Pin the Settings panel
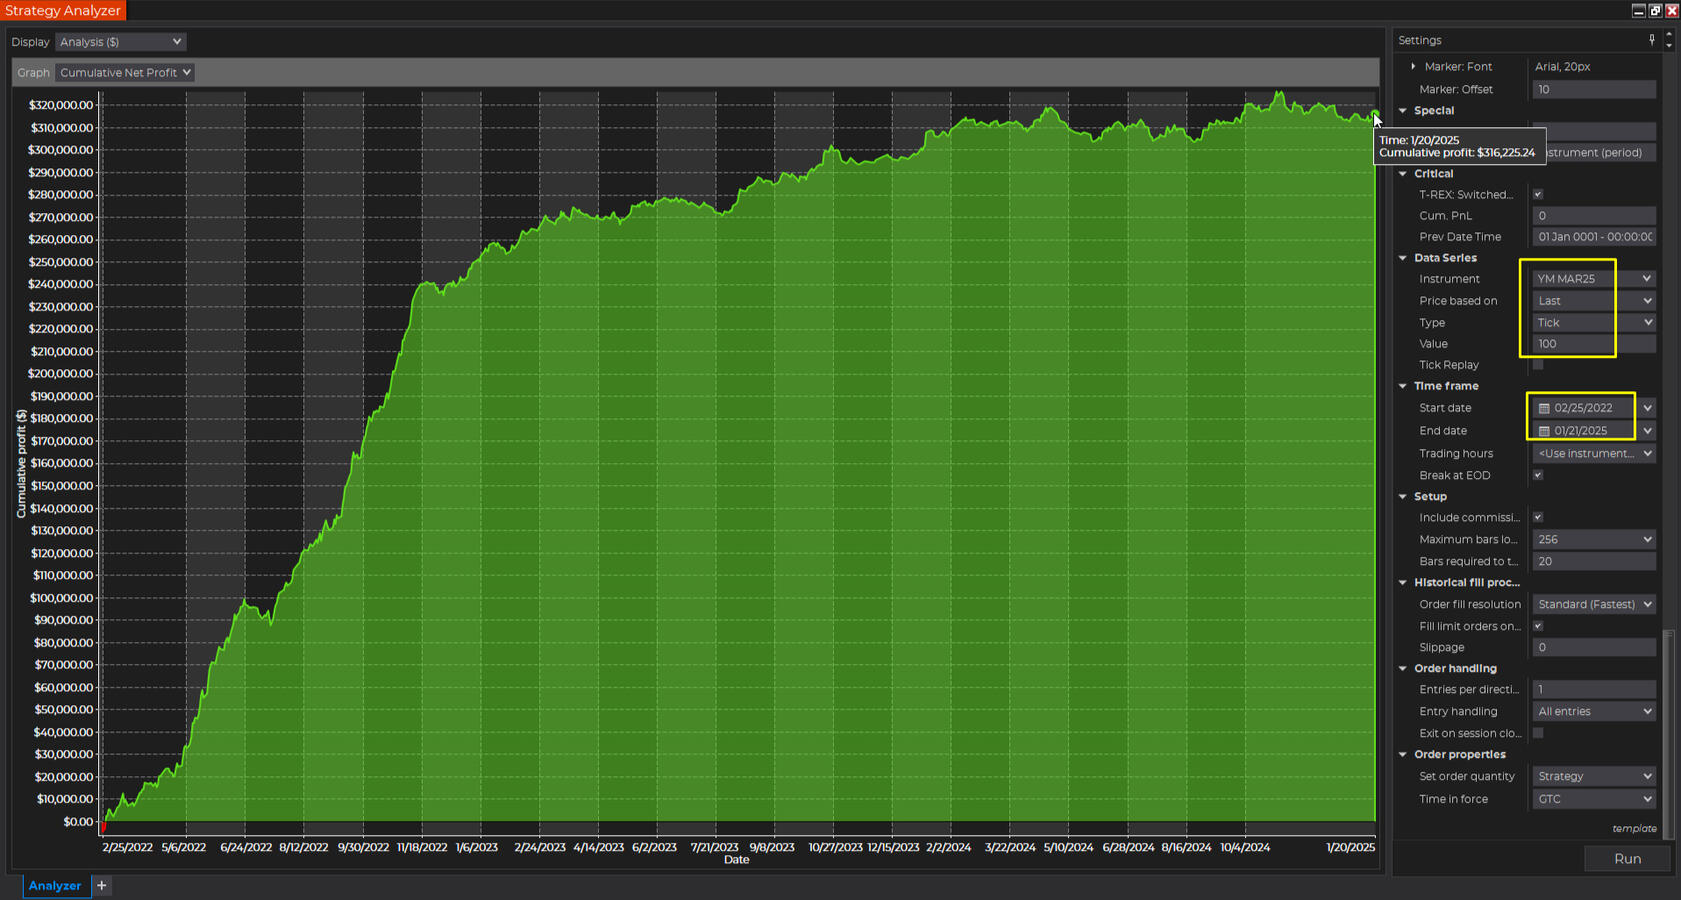This screenshot has width=1681, height=900. 1651,40
